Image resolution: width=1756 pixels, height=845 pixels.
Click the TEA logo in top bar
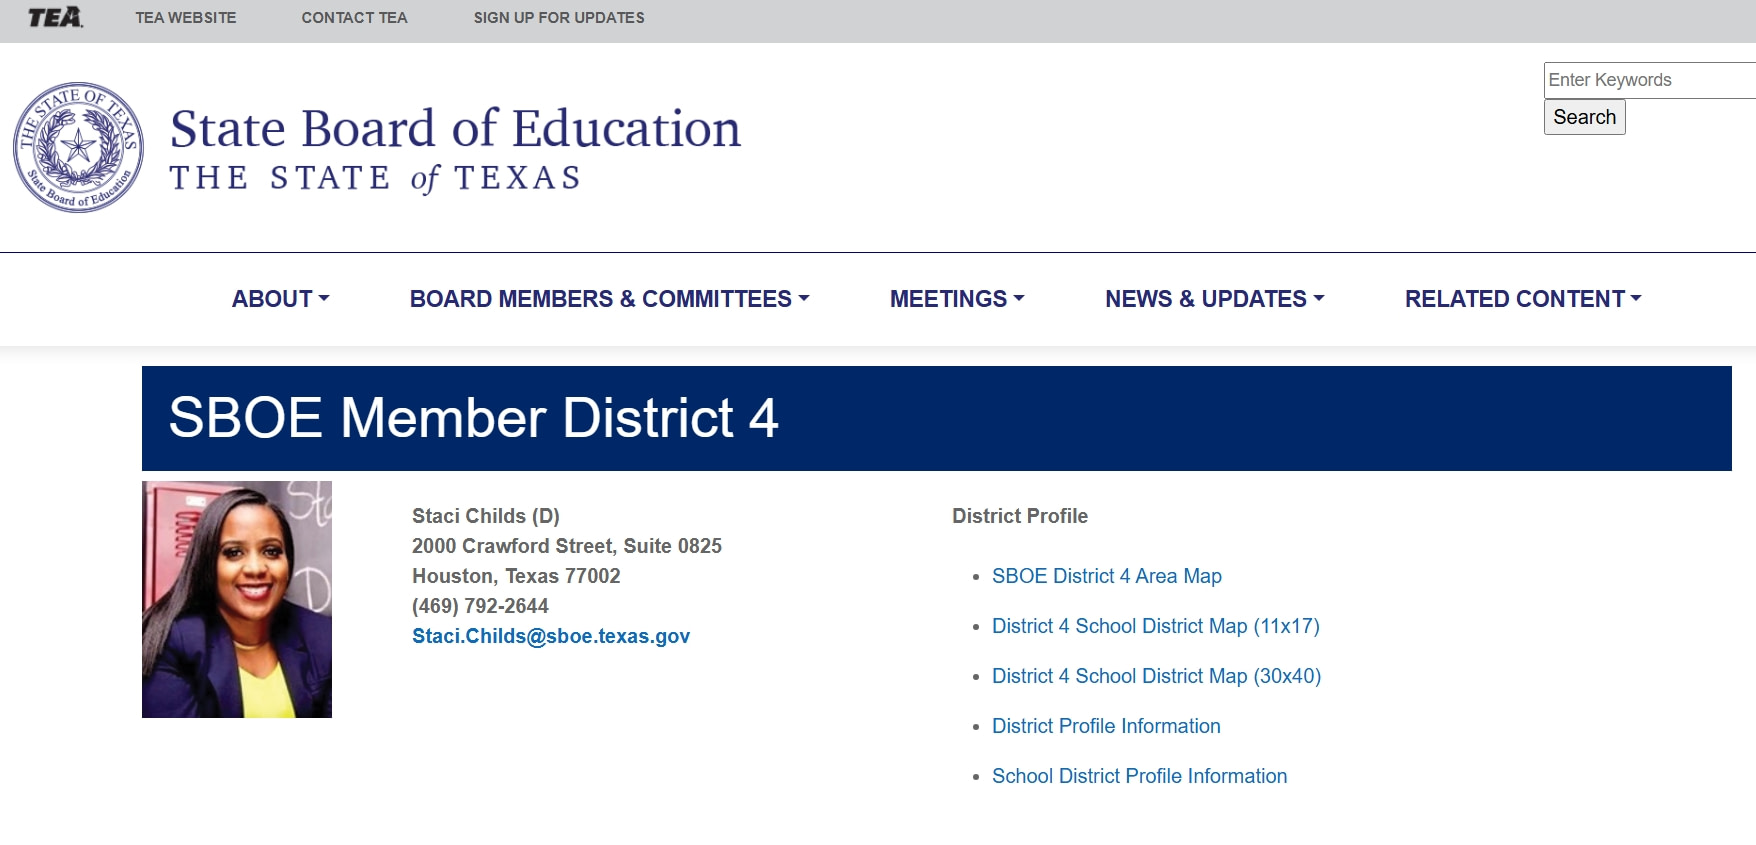pos(55,17)
